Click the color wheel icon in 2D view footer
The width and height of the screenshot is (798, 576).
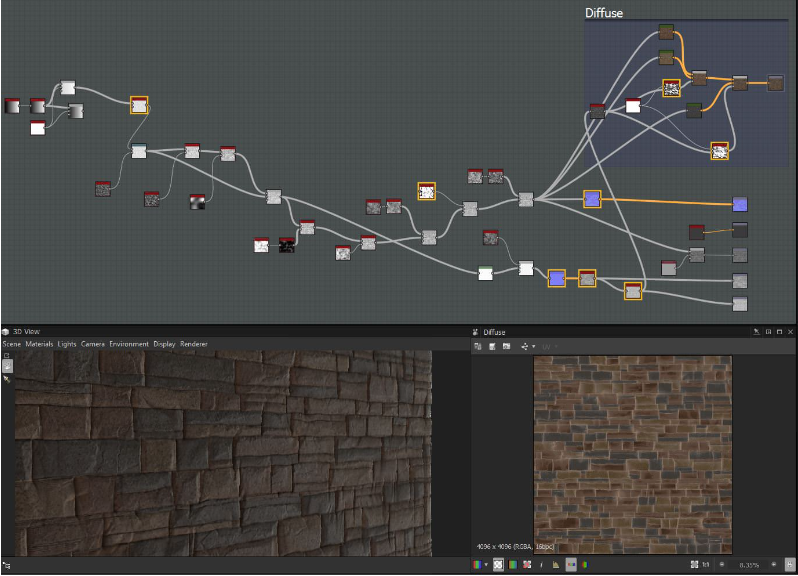tap(585, 564)
